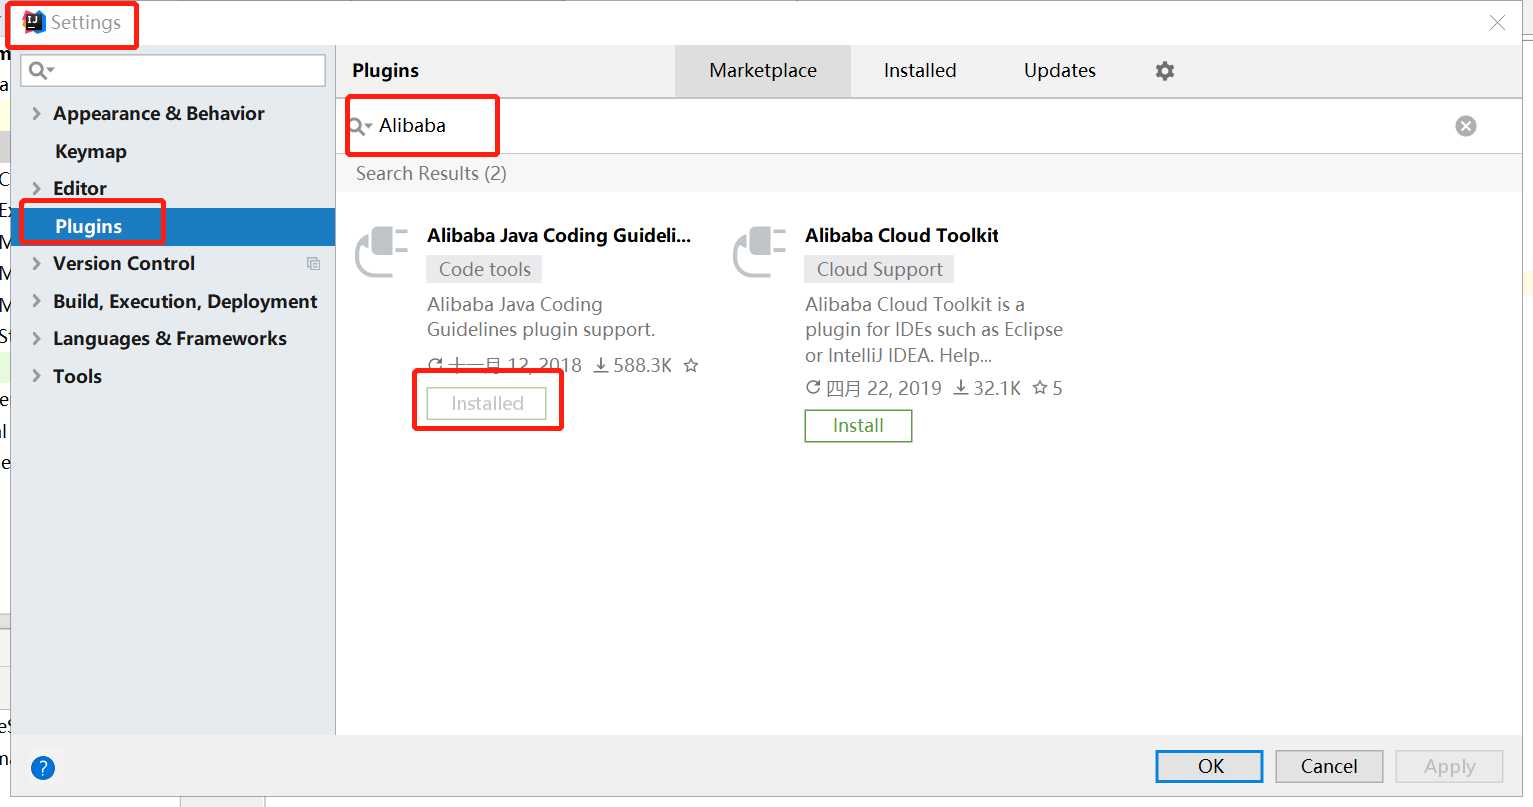Screen dimensions: 1533x807
Task: Expand the Version Control node
Action: (x=37, y=264)
